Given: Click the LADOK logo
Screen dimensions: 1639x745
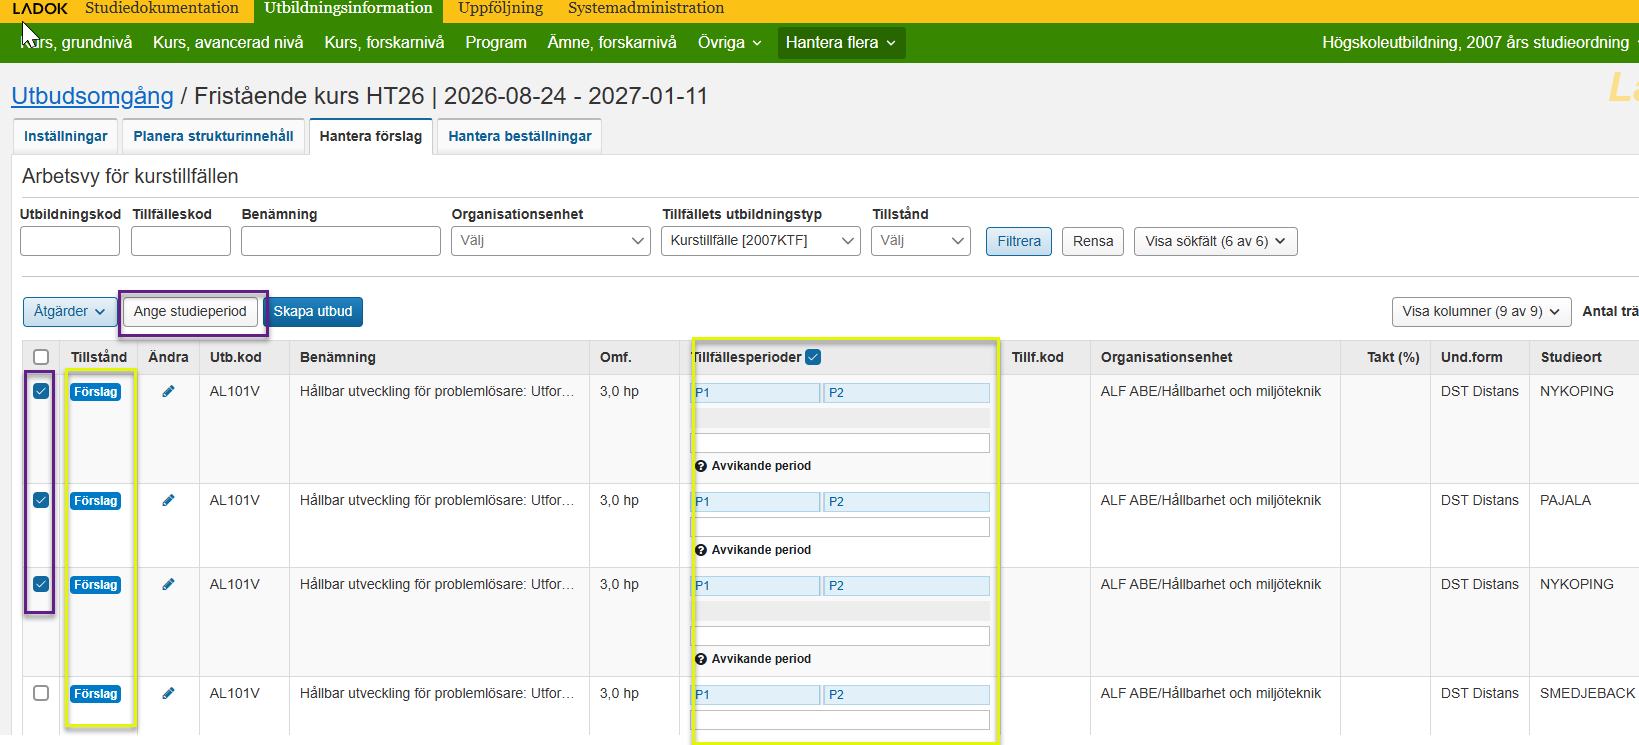Looking at the screenshot, I should pos(40,9).
